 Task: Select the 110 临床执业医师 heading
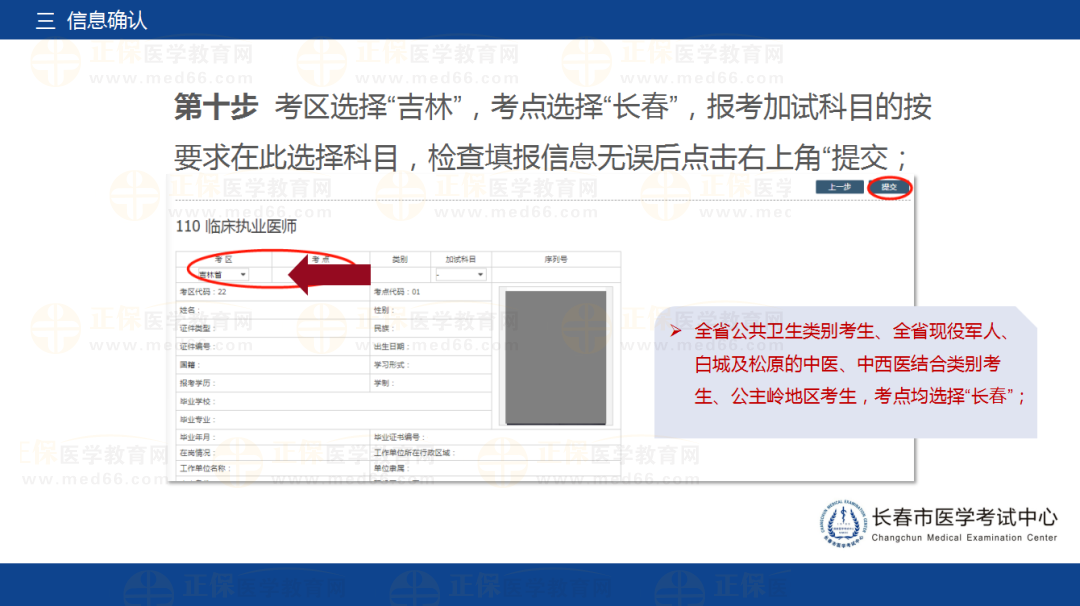[236, 227]
